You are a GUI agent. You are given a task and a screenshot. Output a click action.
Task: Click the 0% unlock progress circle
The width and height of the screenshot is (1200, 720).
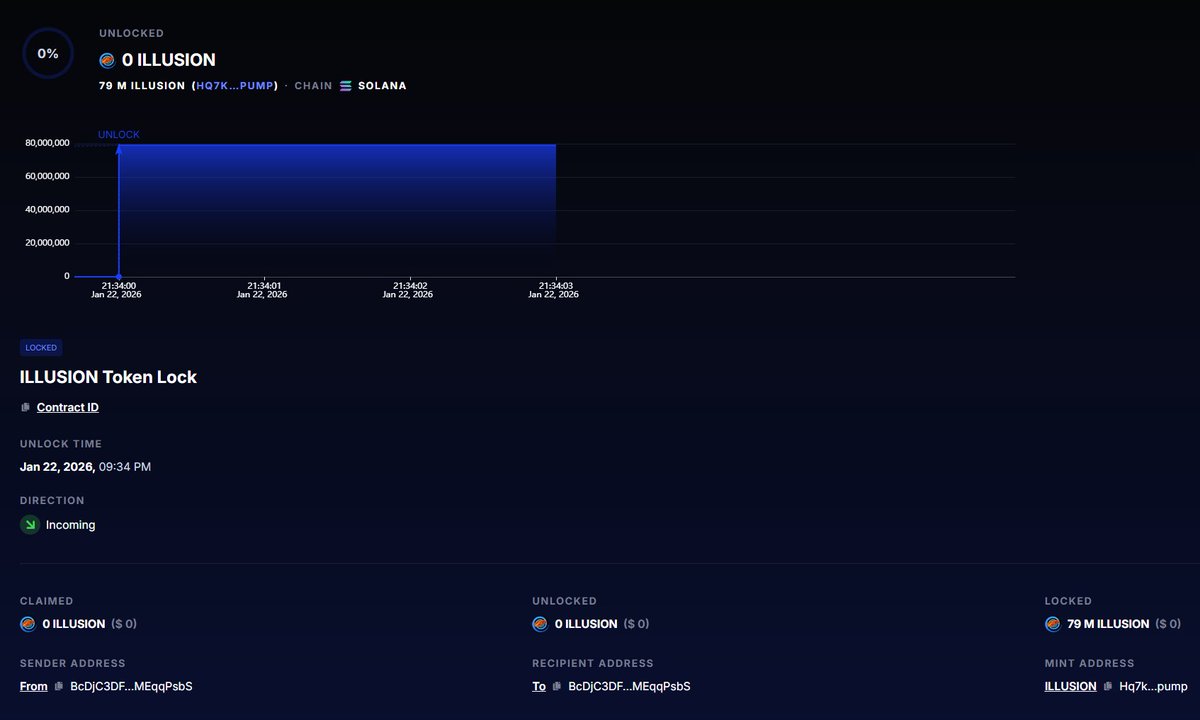(x=48, y=53)
